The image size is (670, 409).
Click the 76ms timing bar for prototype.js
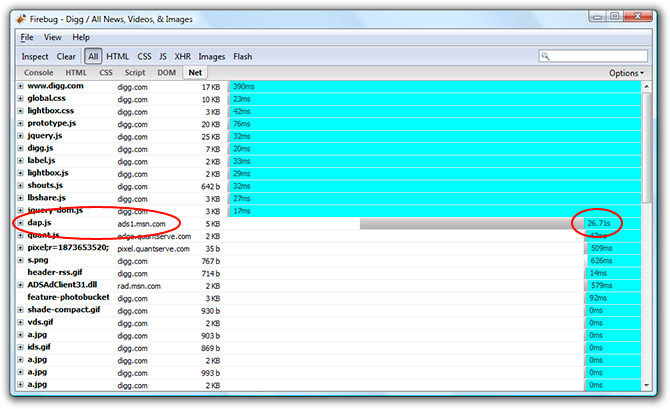point(435,124)
